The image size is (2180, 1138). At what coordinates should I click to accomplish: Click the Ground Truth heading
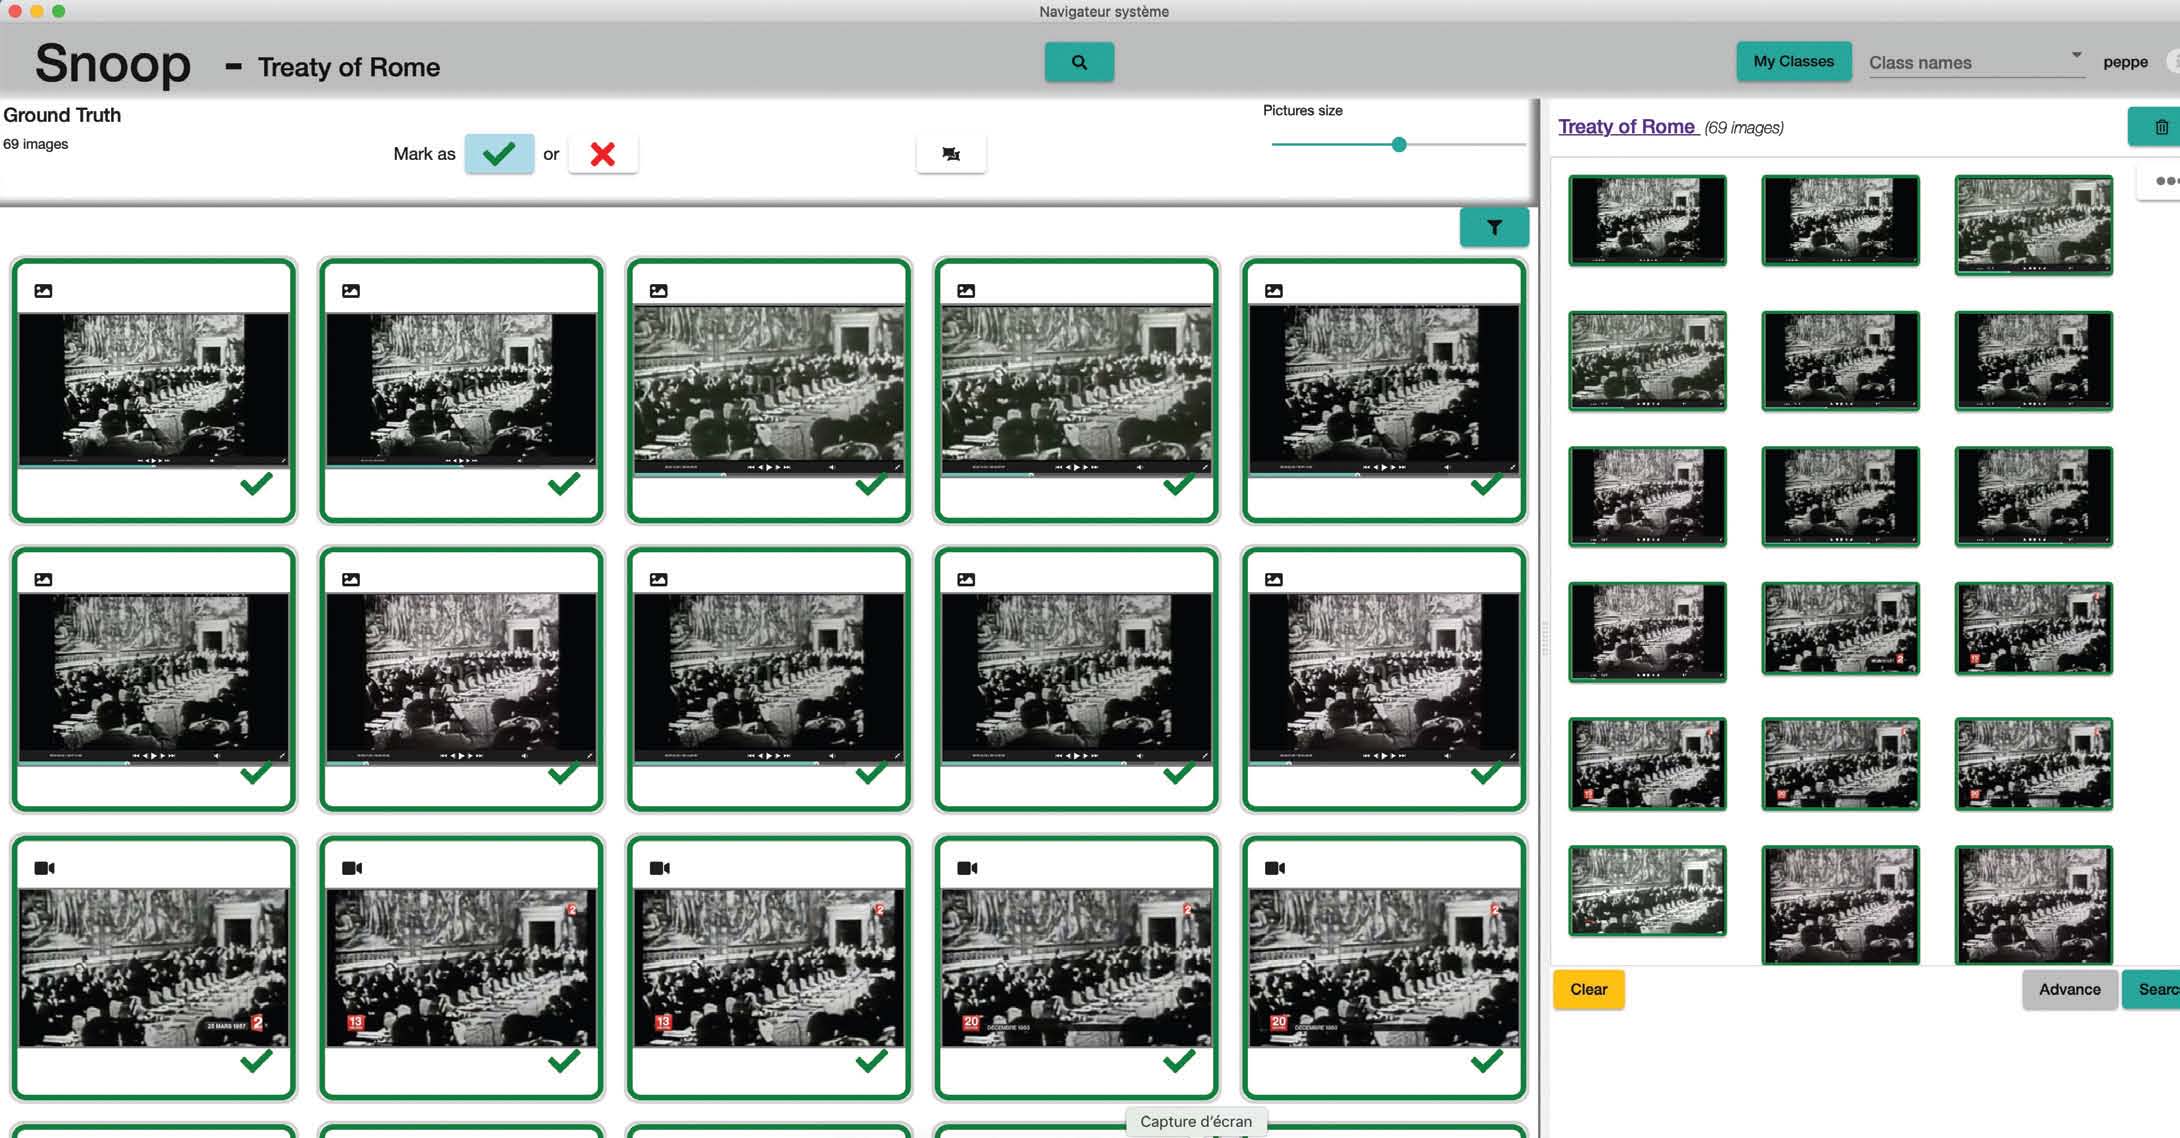click(62, 115)
